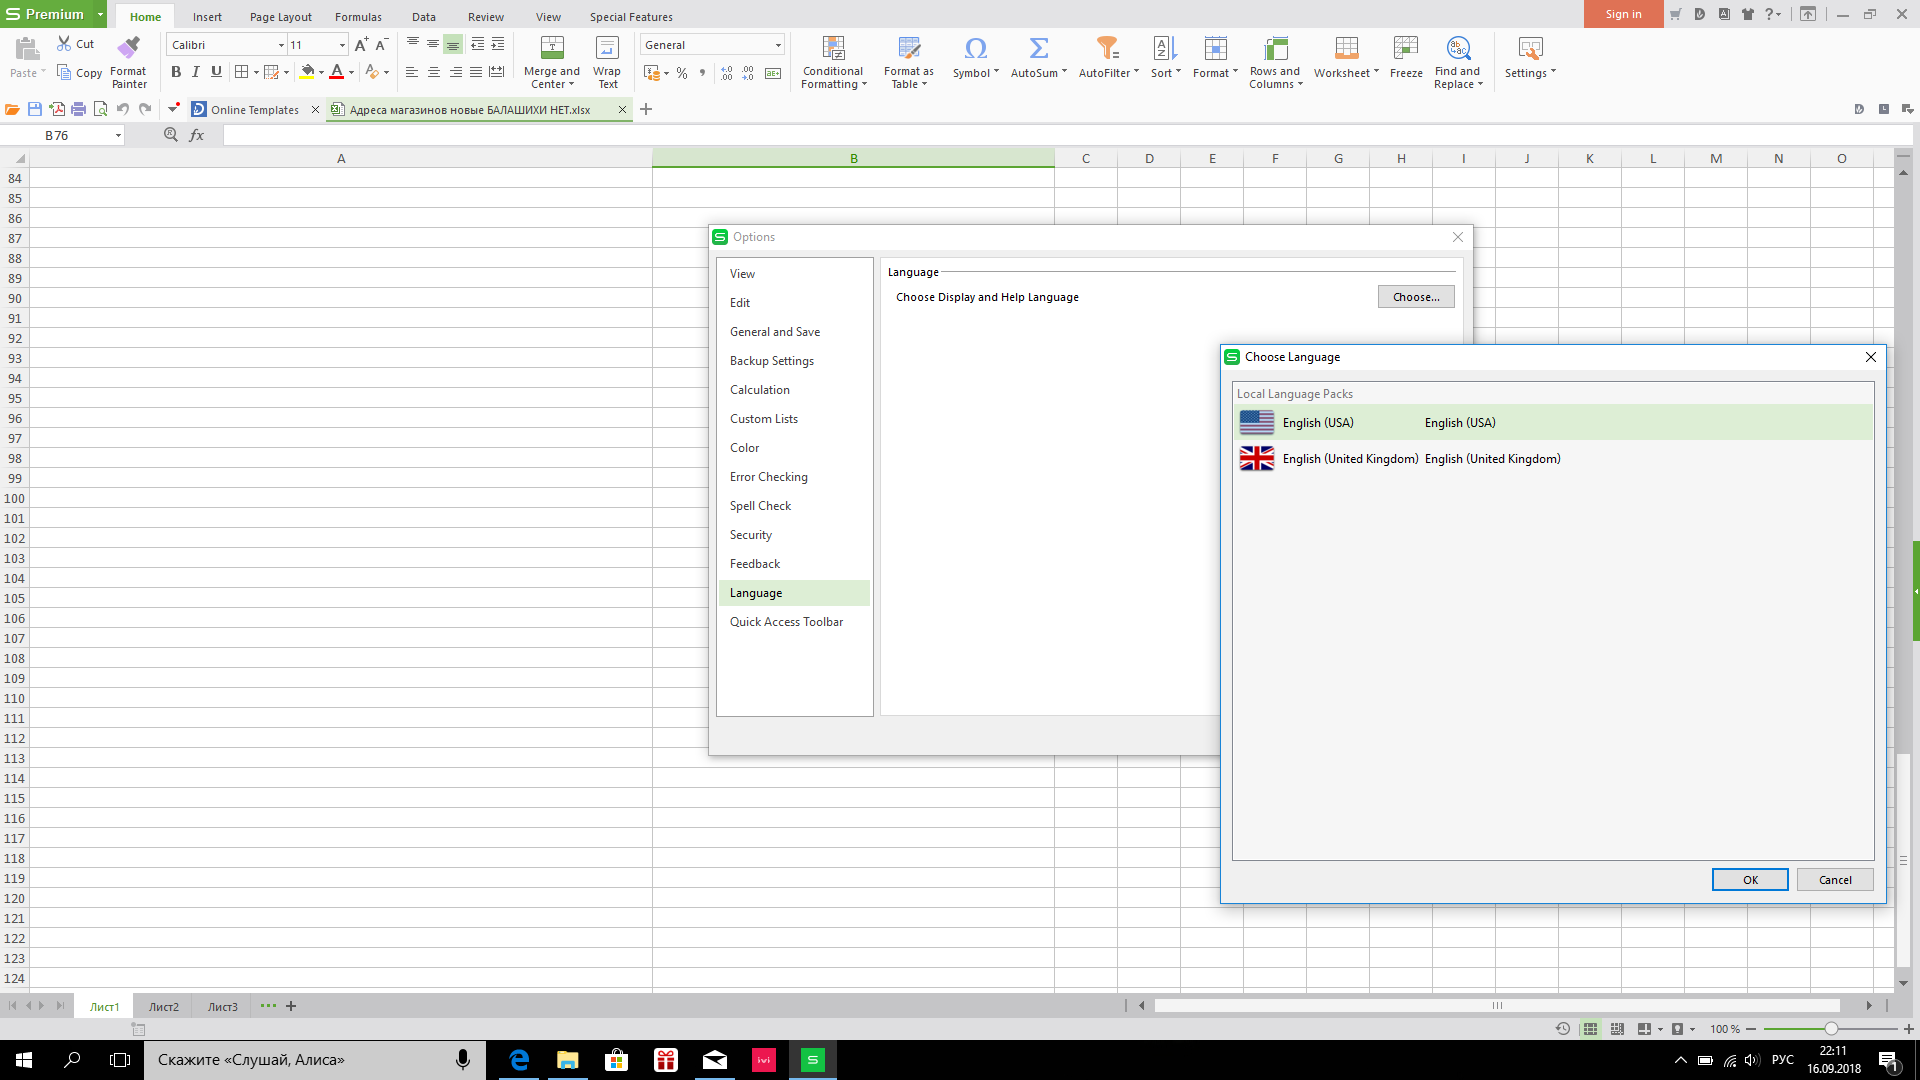This screenshot has height=1080, width=1920.
Task: Select Spell Check in Options list
Action: (760, 506)
